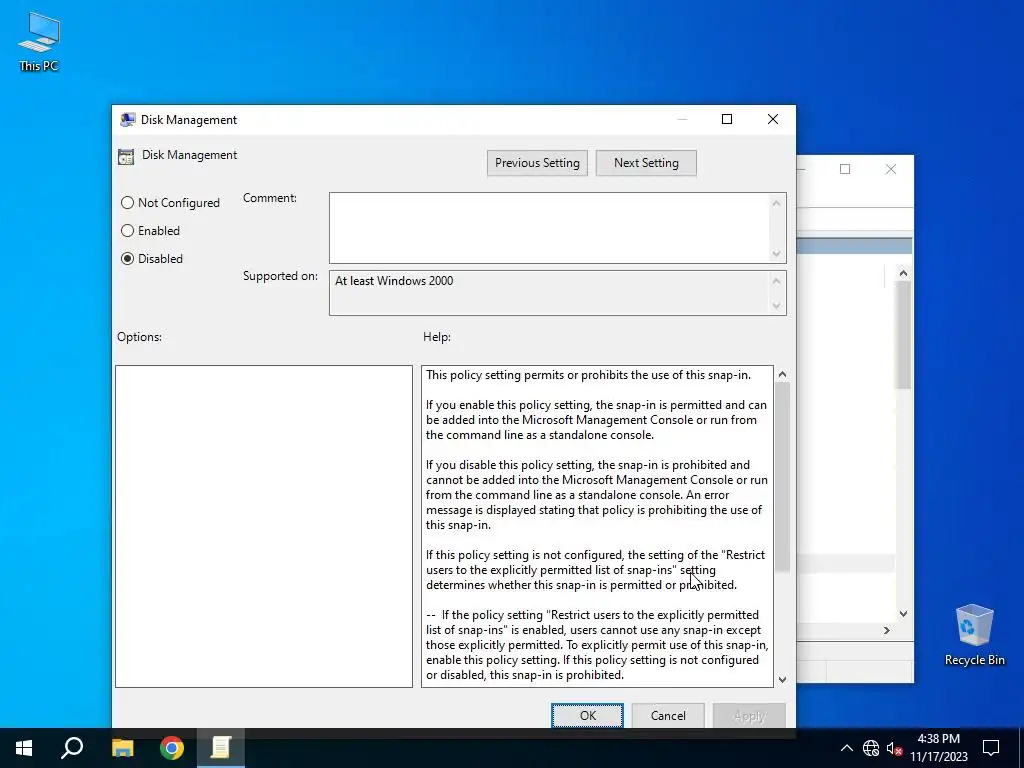
Task: Show hidden system tray icons
Action: (846, 748)
